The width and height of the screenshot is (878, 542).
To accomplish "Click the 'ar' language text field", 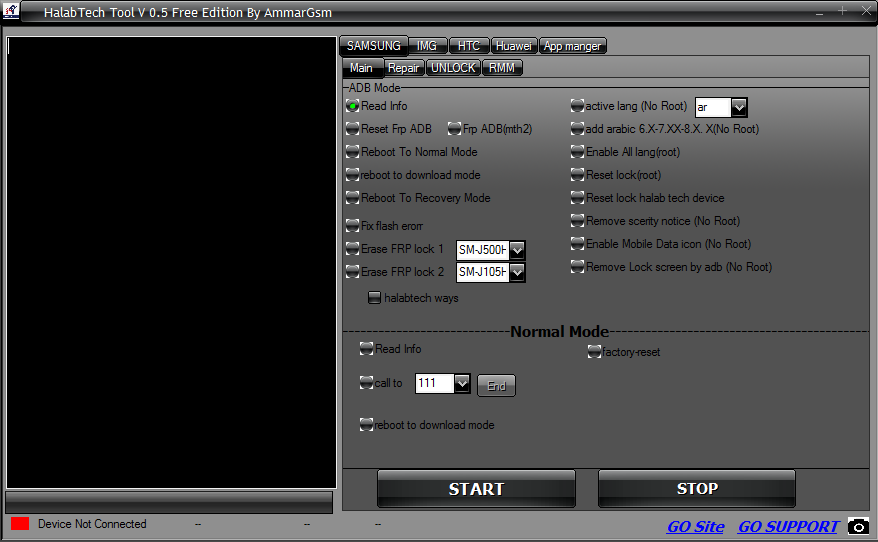I will click(713, 107).
